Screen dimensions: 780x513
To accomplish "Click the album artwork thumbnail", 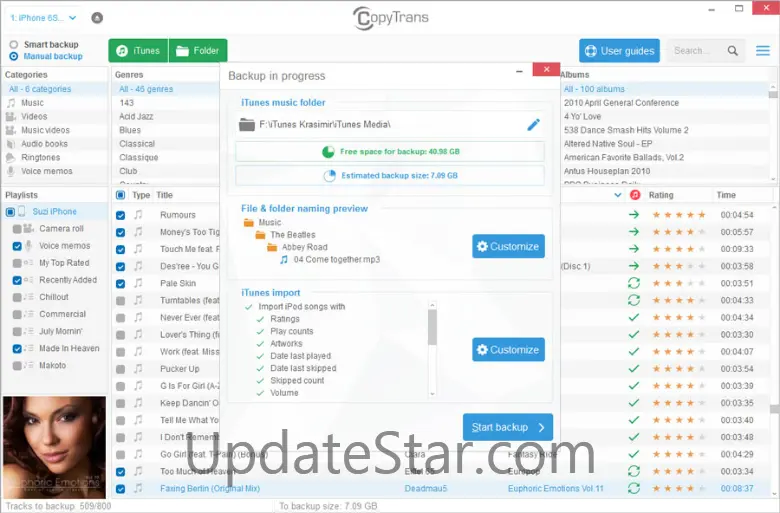I will pyautogui.click(x=54, y=447).
